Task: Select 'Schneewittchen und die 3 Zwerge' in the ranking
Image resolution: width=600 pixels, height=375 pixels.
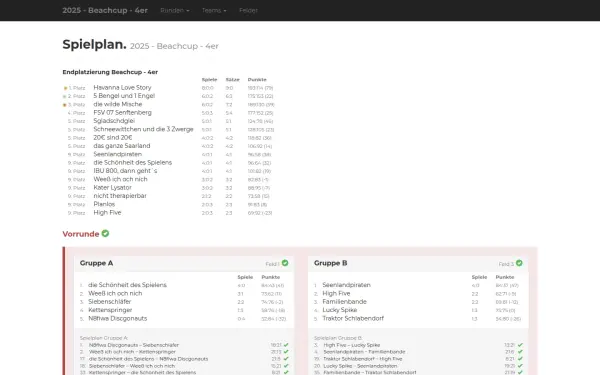Action: [143, 129]
